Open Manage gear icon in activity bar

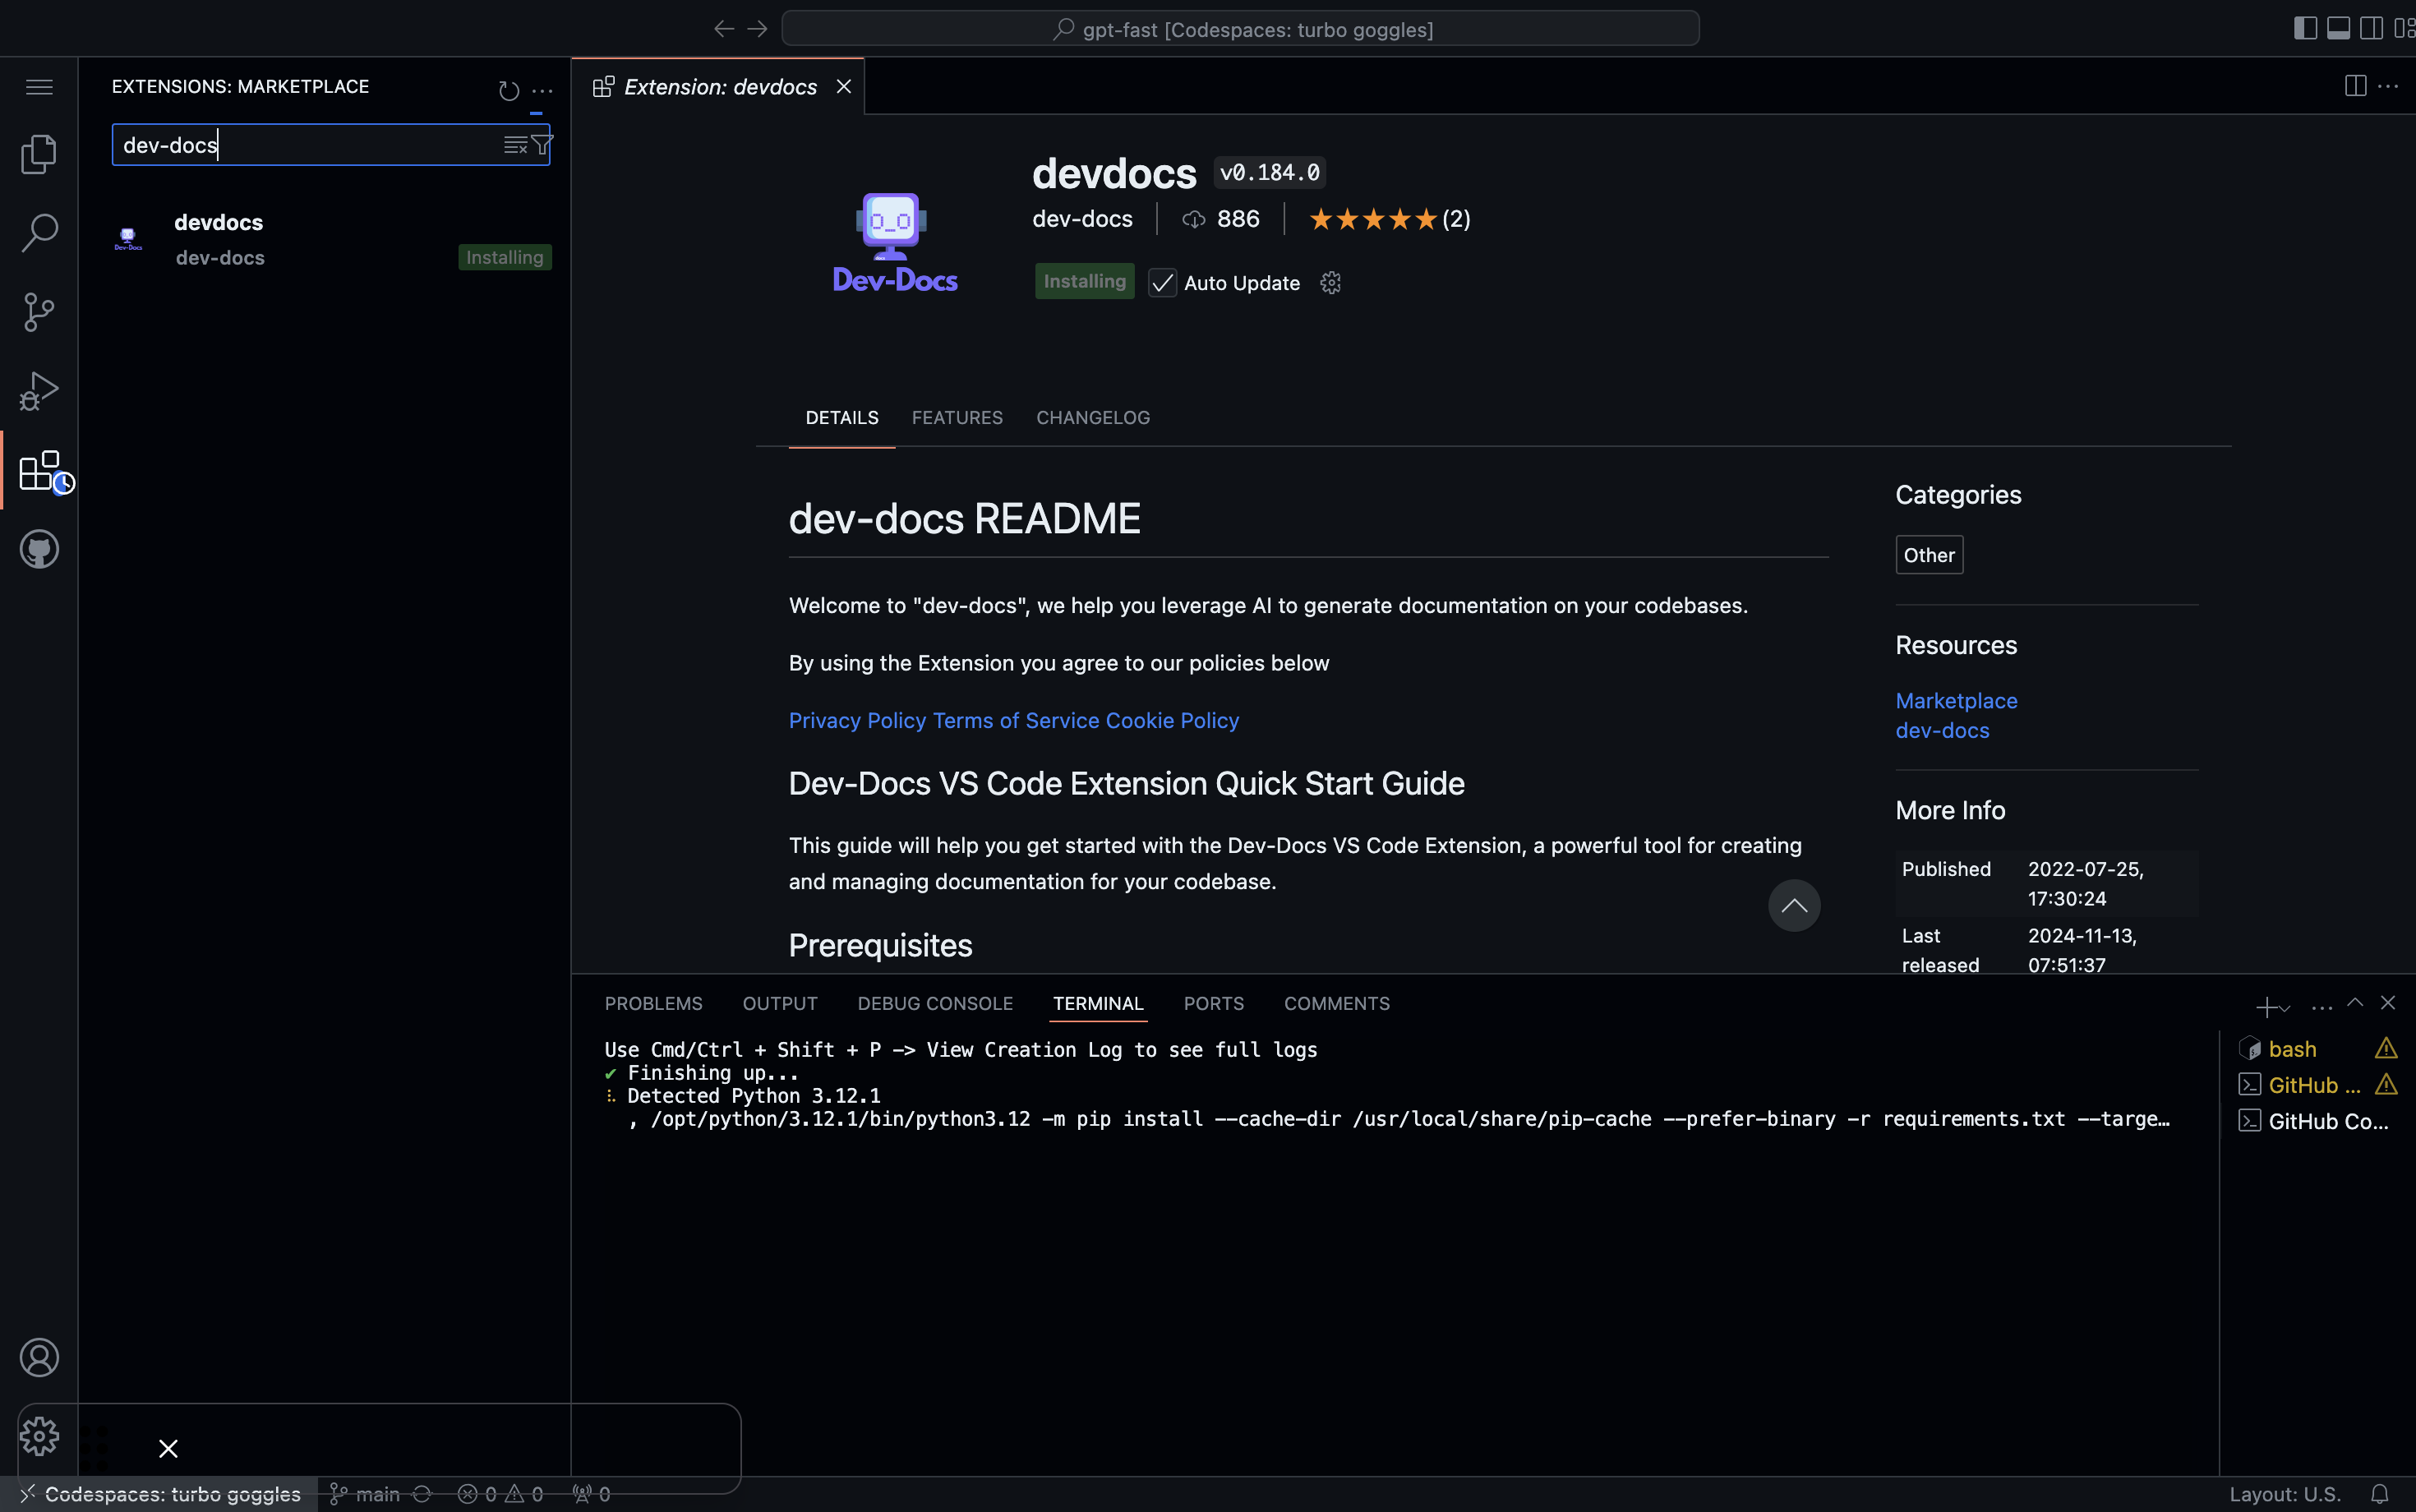(x=39, y=1436)
